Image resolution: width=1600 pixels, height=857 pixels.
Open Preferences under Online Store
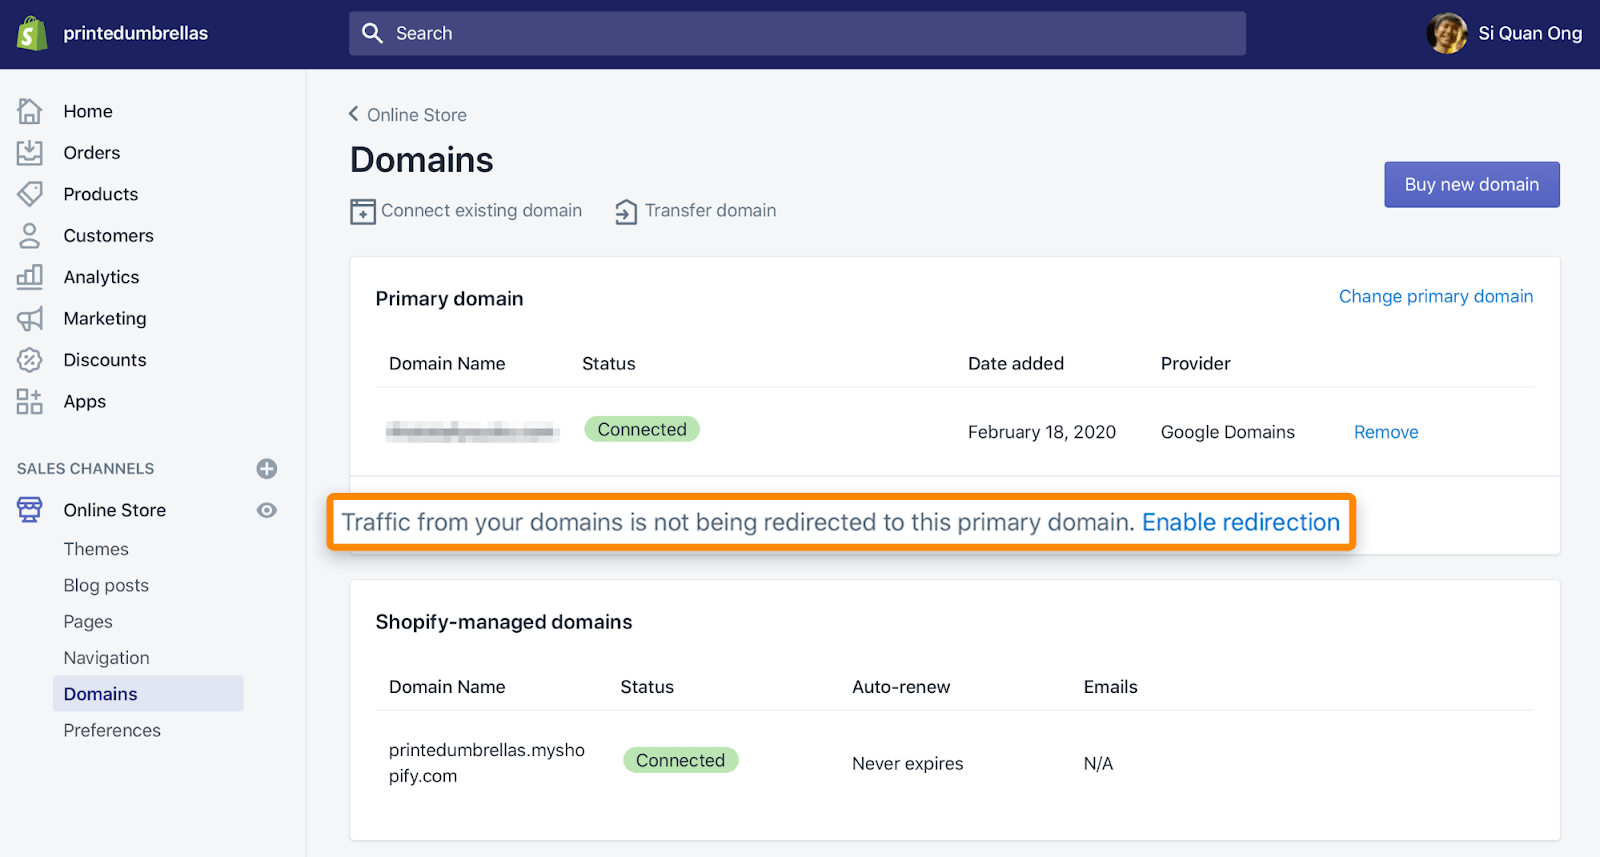point(112,731)
